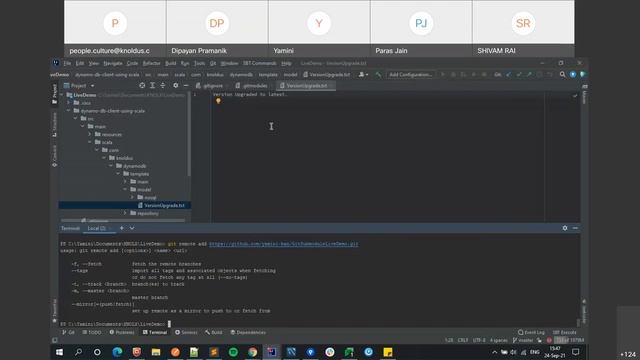Open File Explorer from the taskbar
The image size is (640, 360).
156,352
